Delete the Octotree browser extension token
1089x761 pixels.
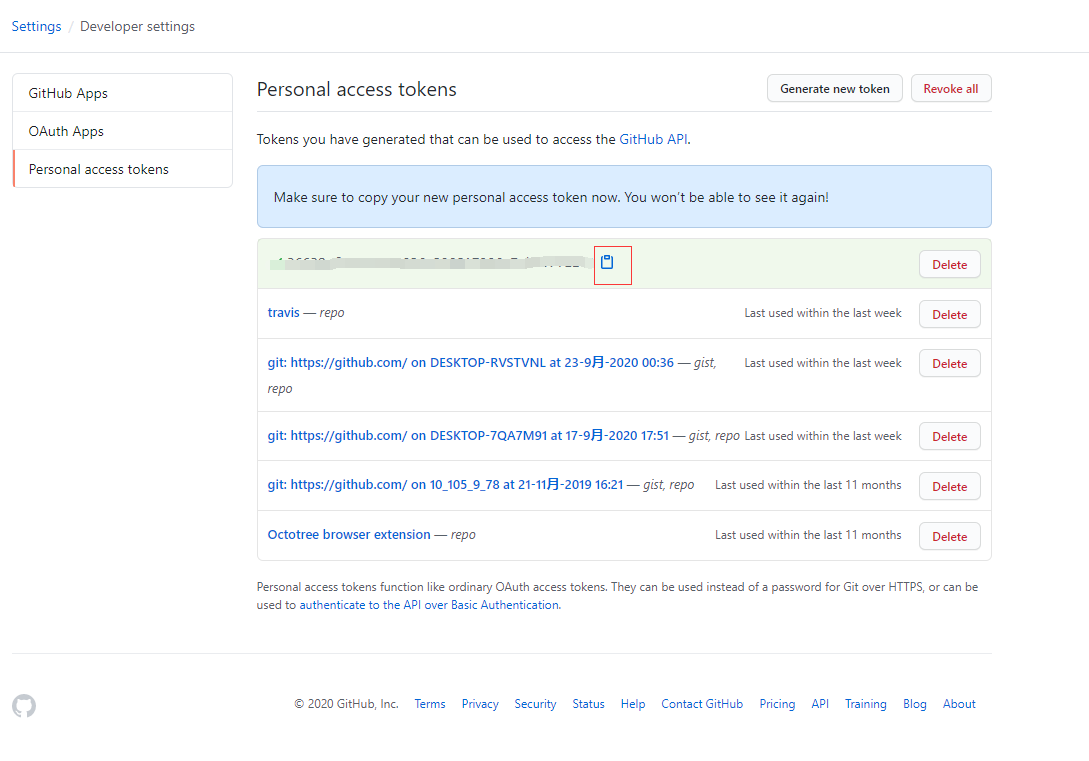point(949,537)
